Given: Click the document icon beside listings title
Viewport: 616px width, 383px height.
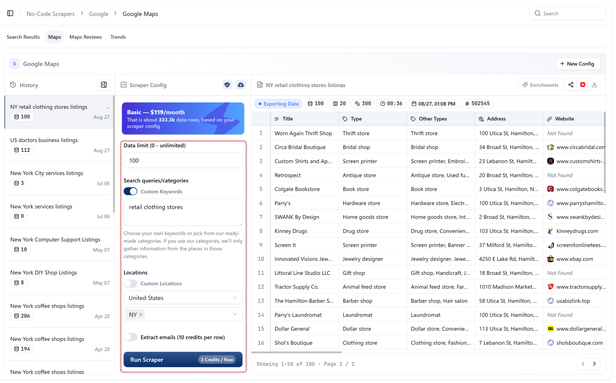Looking at the screenshot, I should tap(260, 85).
